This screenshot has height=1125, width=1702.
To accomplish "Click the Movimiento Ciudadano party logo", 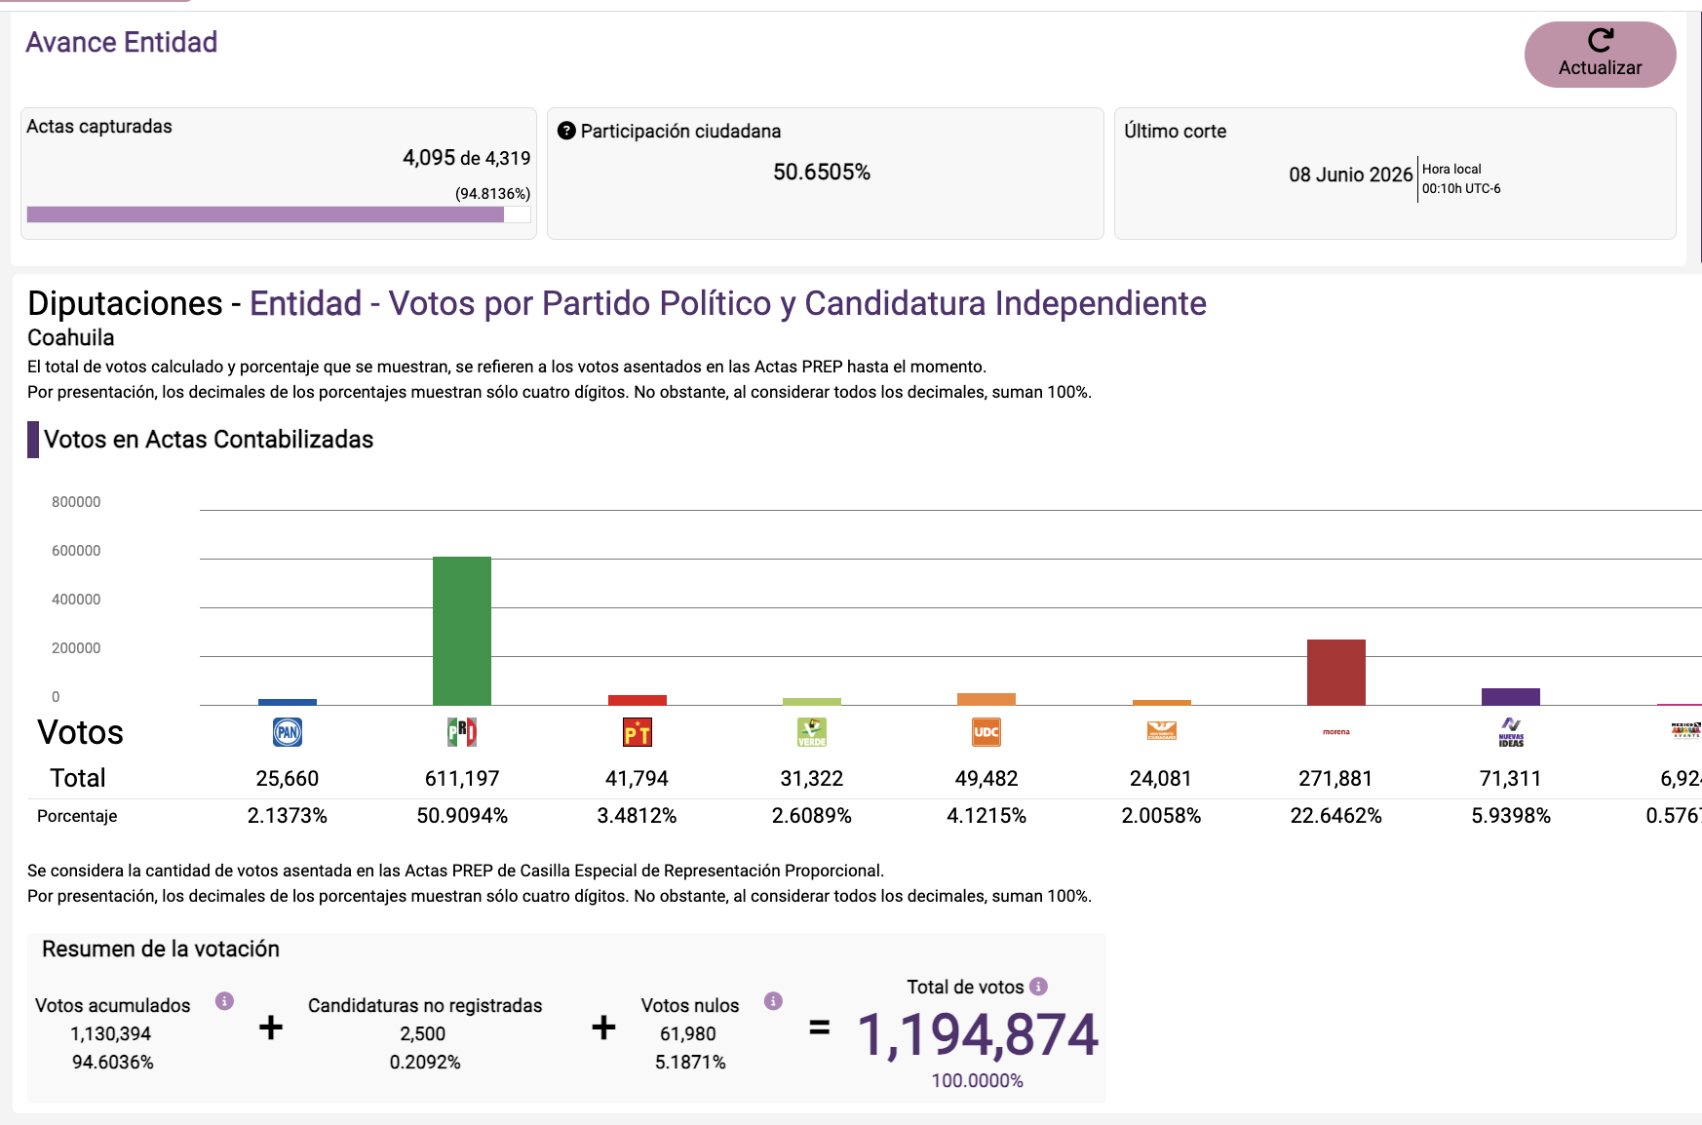I will tap(1161, 732).
